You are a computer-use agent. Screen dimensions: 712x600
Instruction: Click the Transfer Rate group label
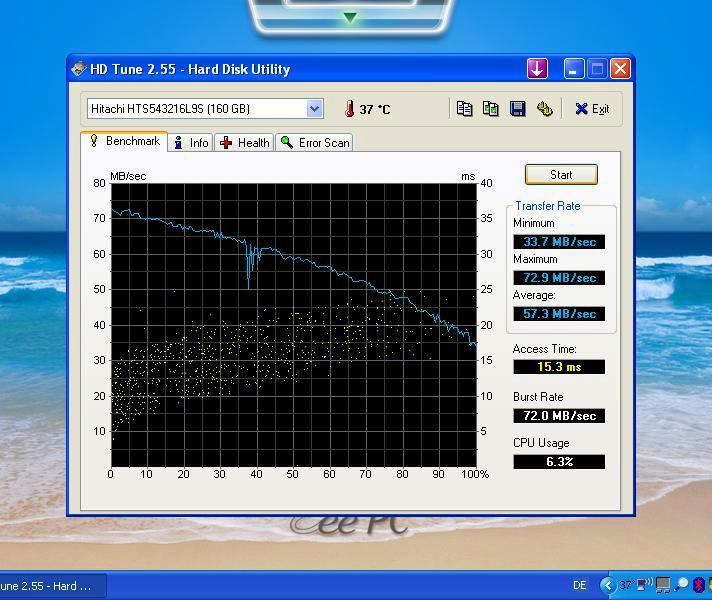point(548,206)
